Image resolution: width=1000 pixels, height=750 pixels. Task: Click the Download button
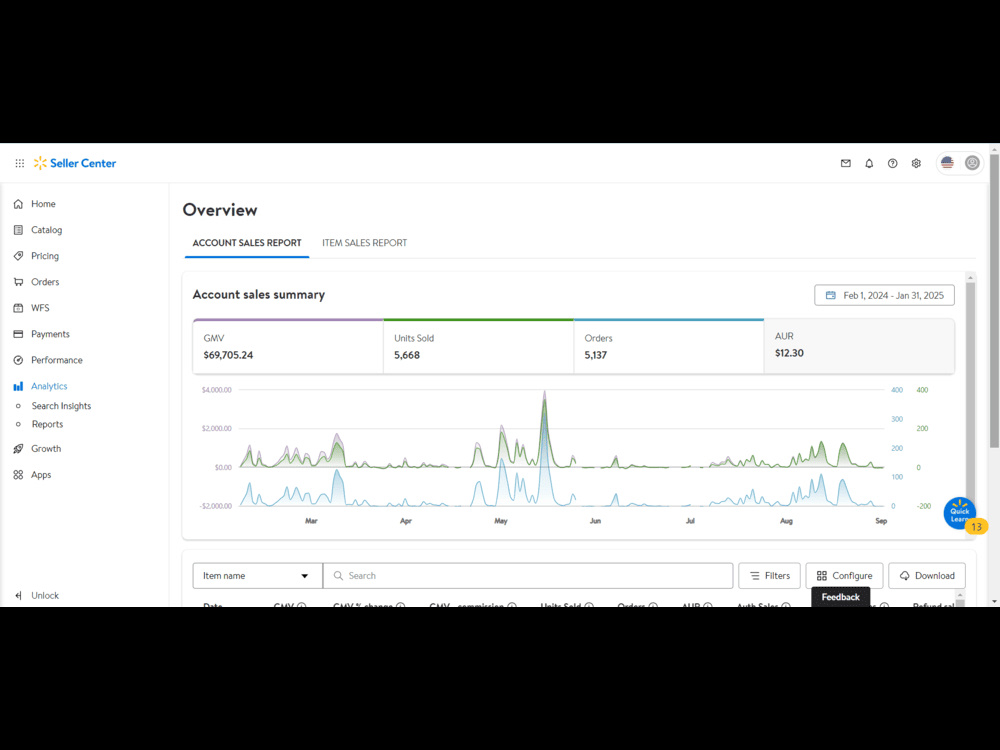pos(927,575)
